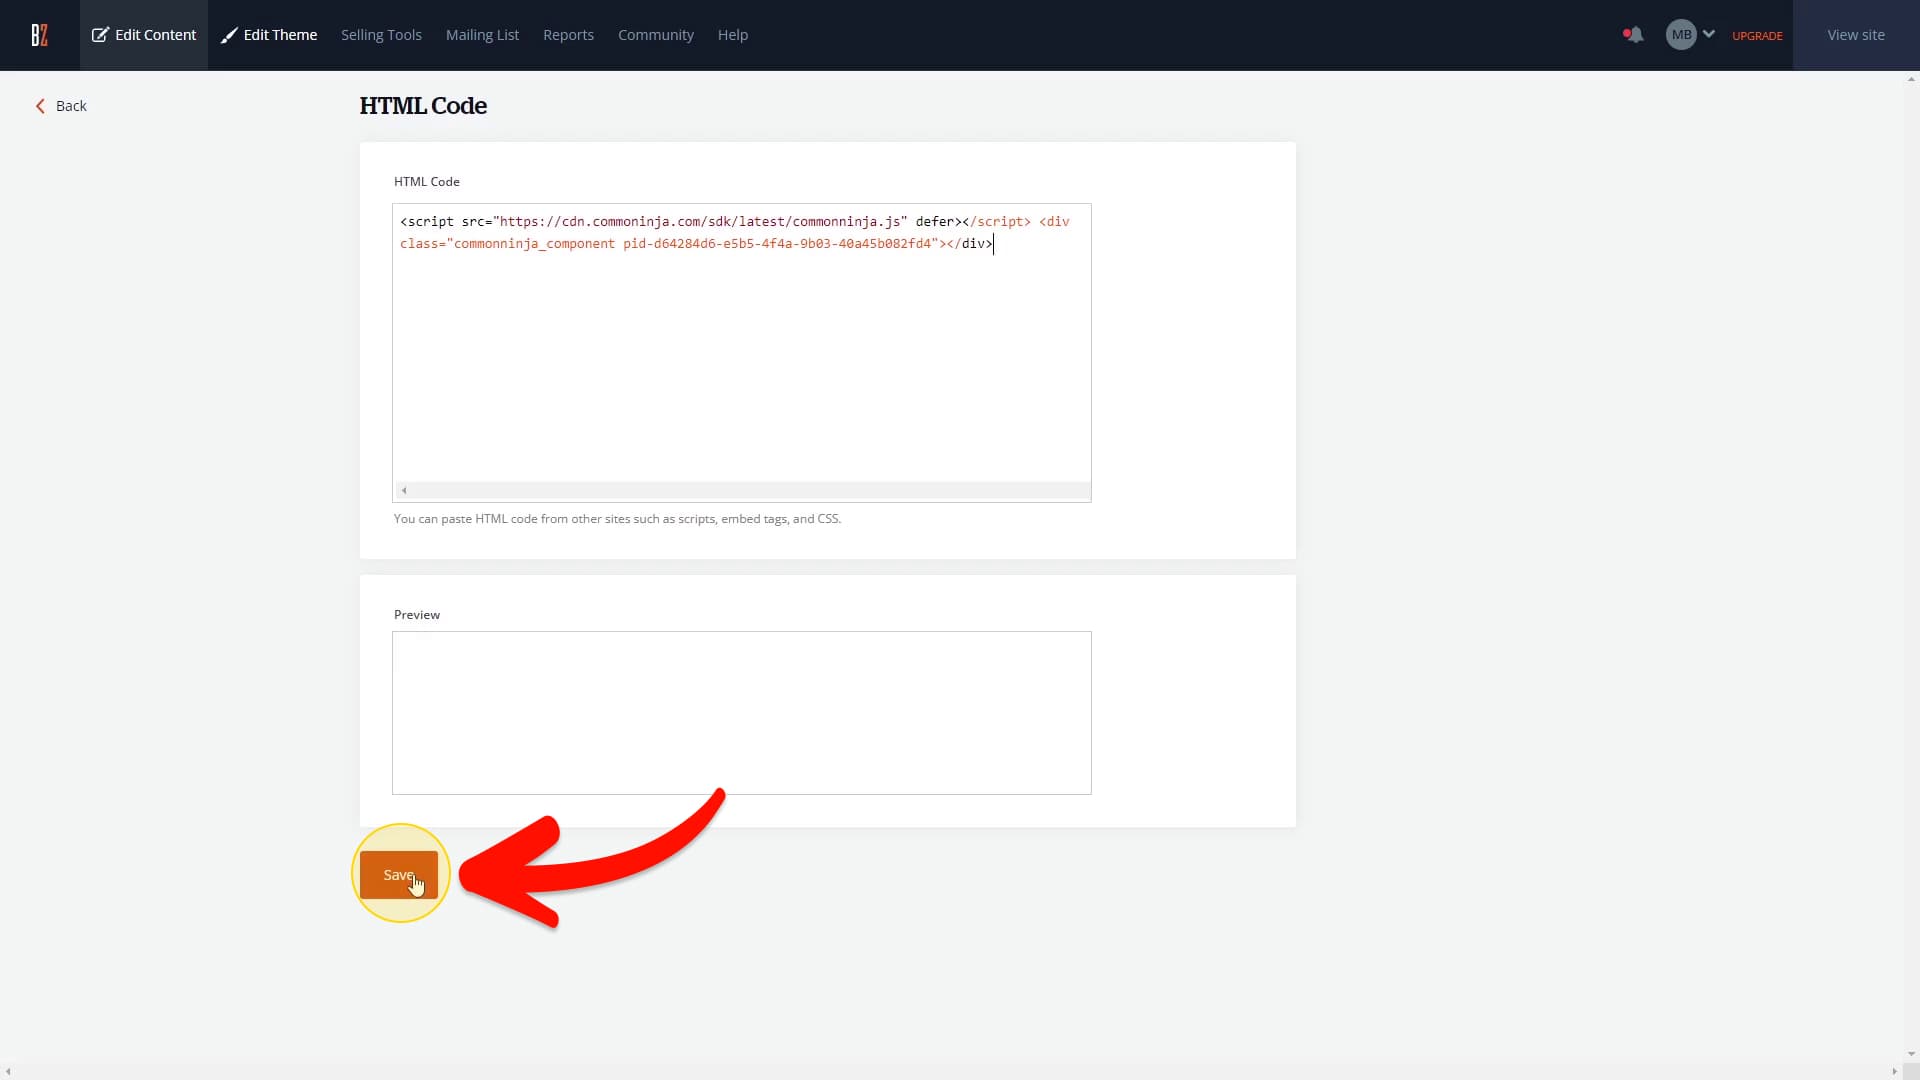Click the Save button
Screen dimensions: 1920x1080
[399, 875]
